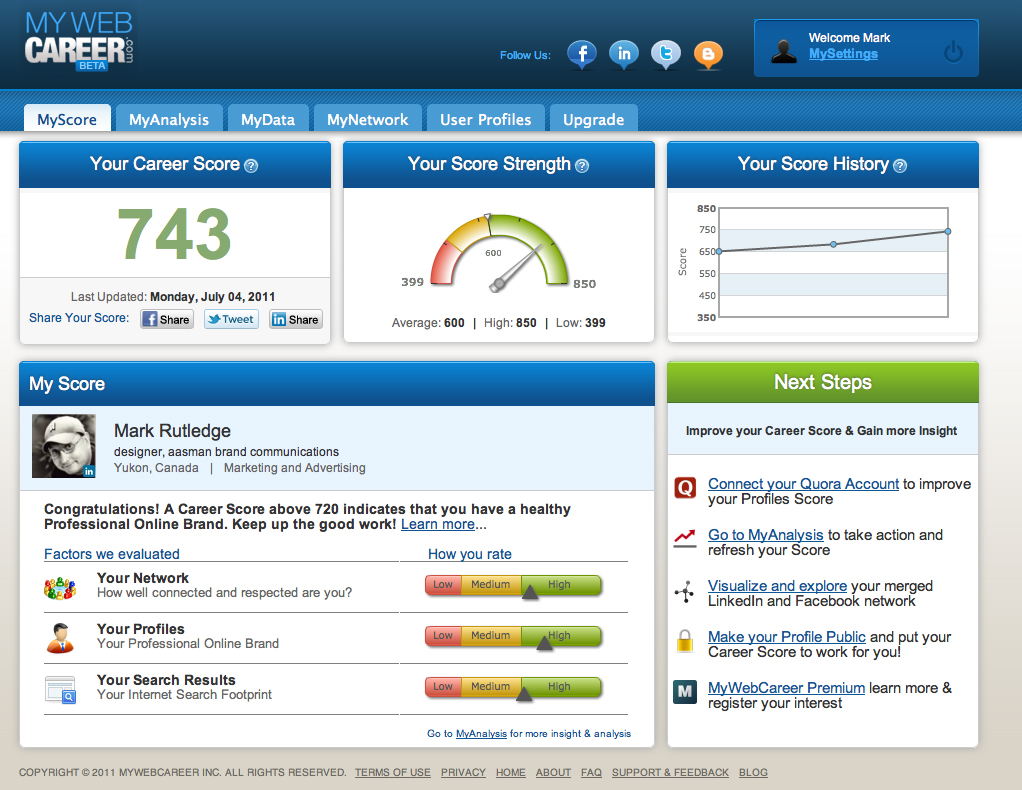Click the Go to MyAnalysis next-step link

766,534
